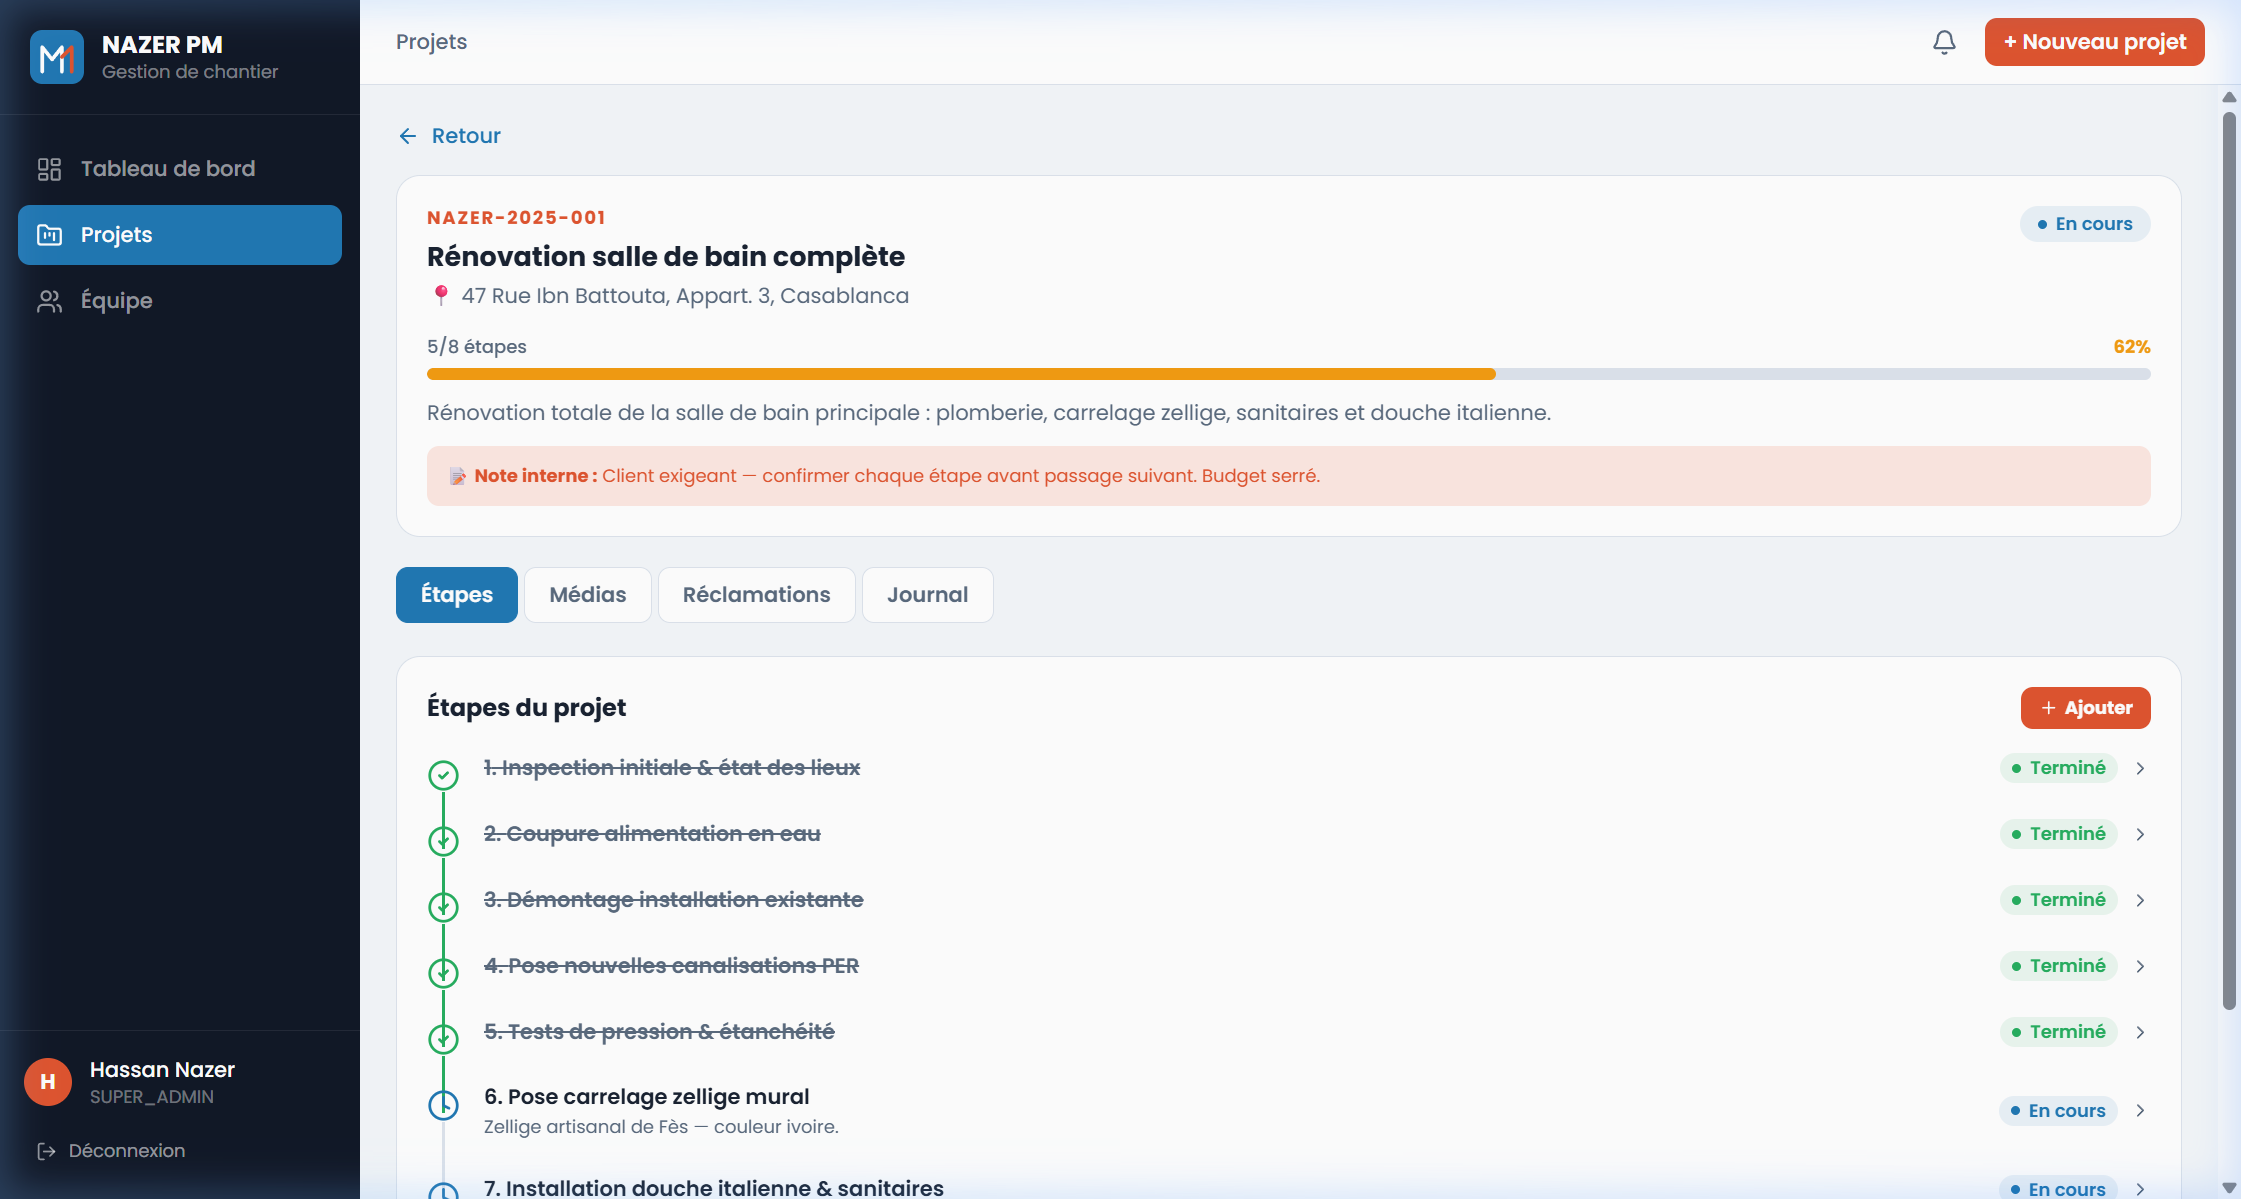Image resolution: width=2241 pixels, height=1199 pixels.
Task: Click the '62%' progress value
Action: 2132,347
